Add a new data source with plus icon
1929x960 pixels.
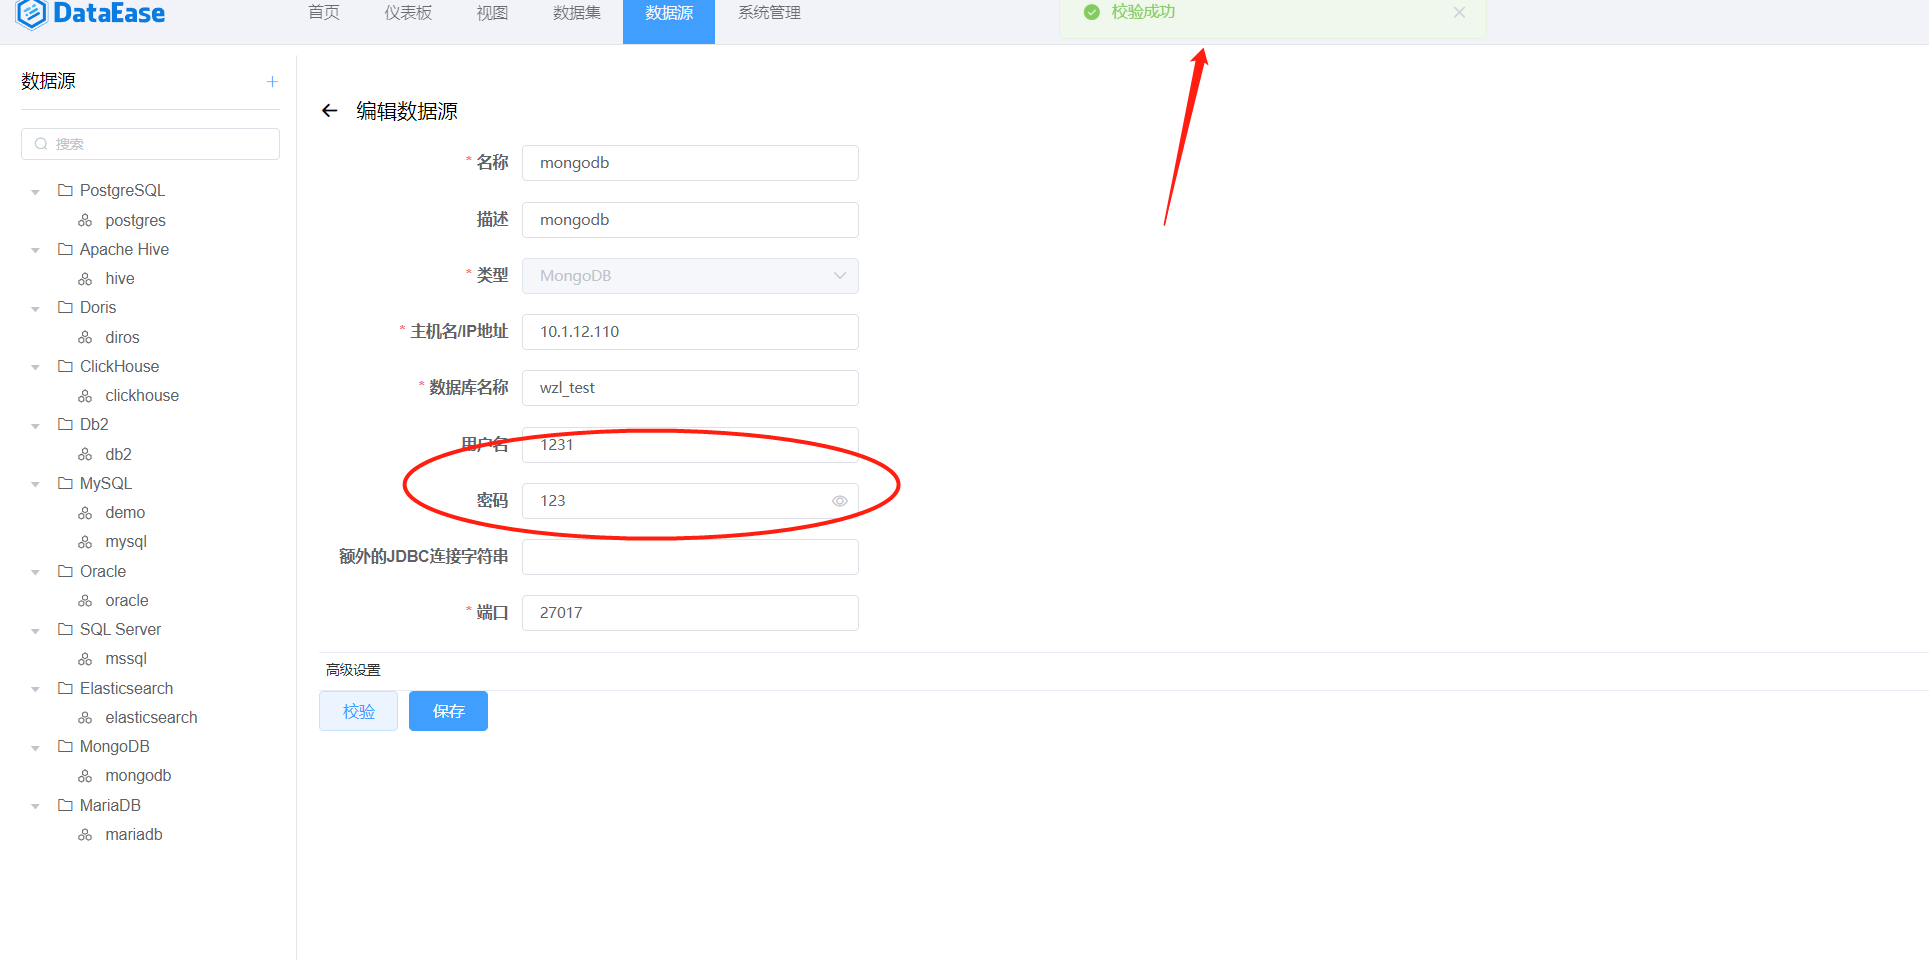(x=272, y=82)
